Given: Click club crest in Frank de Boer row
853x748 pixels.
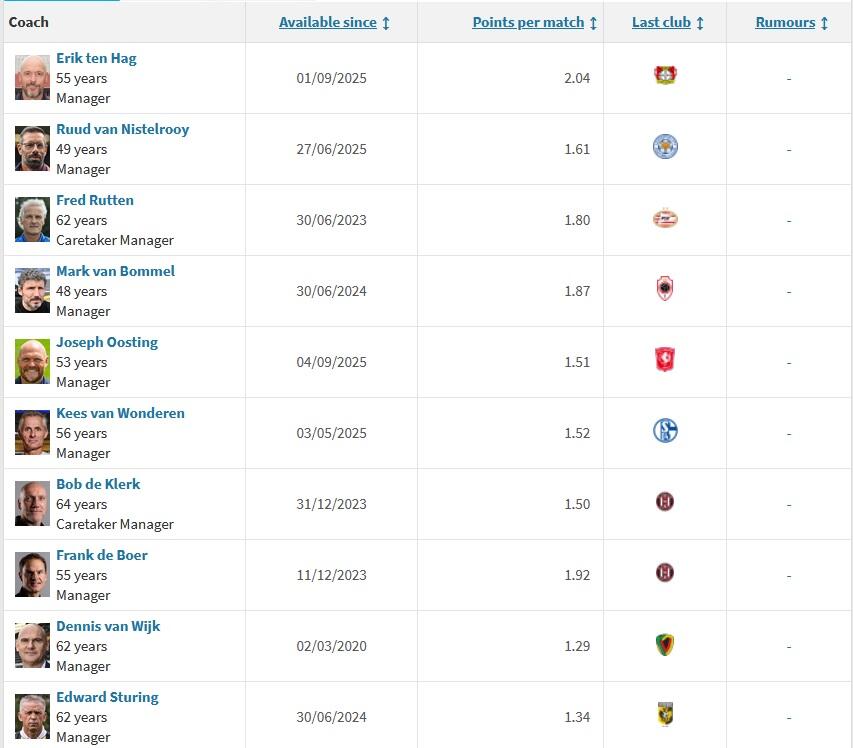Looking at the screenshot, I should tap(665, 573).
